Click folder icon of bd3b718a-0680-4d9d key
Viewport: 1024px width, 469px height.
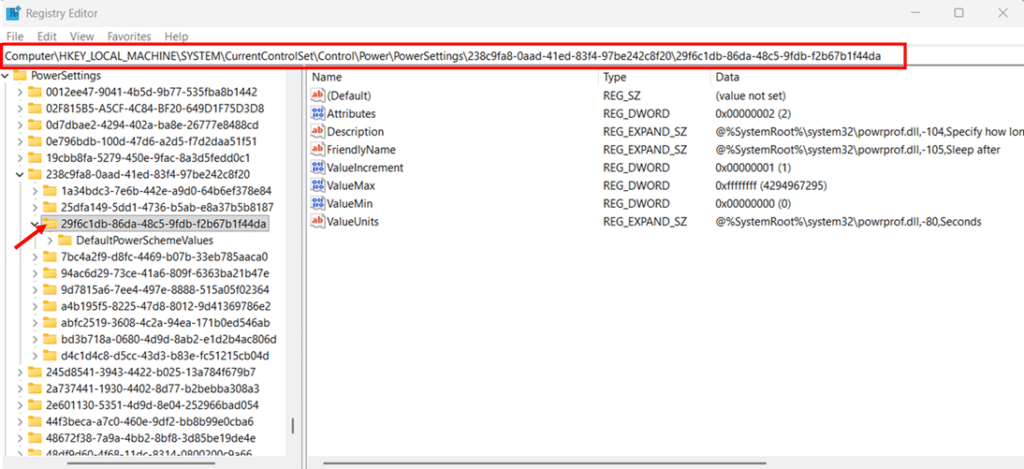pyautogui.click(x=50, y=339)
